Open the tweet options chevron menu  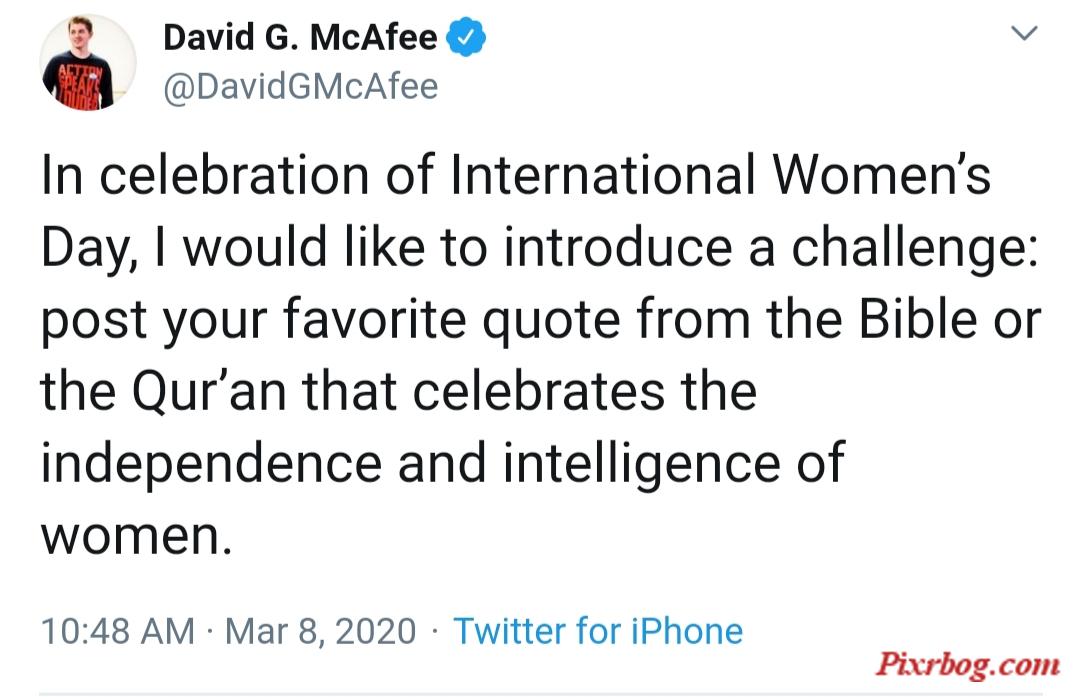coord(1024,32)
